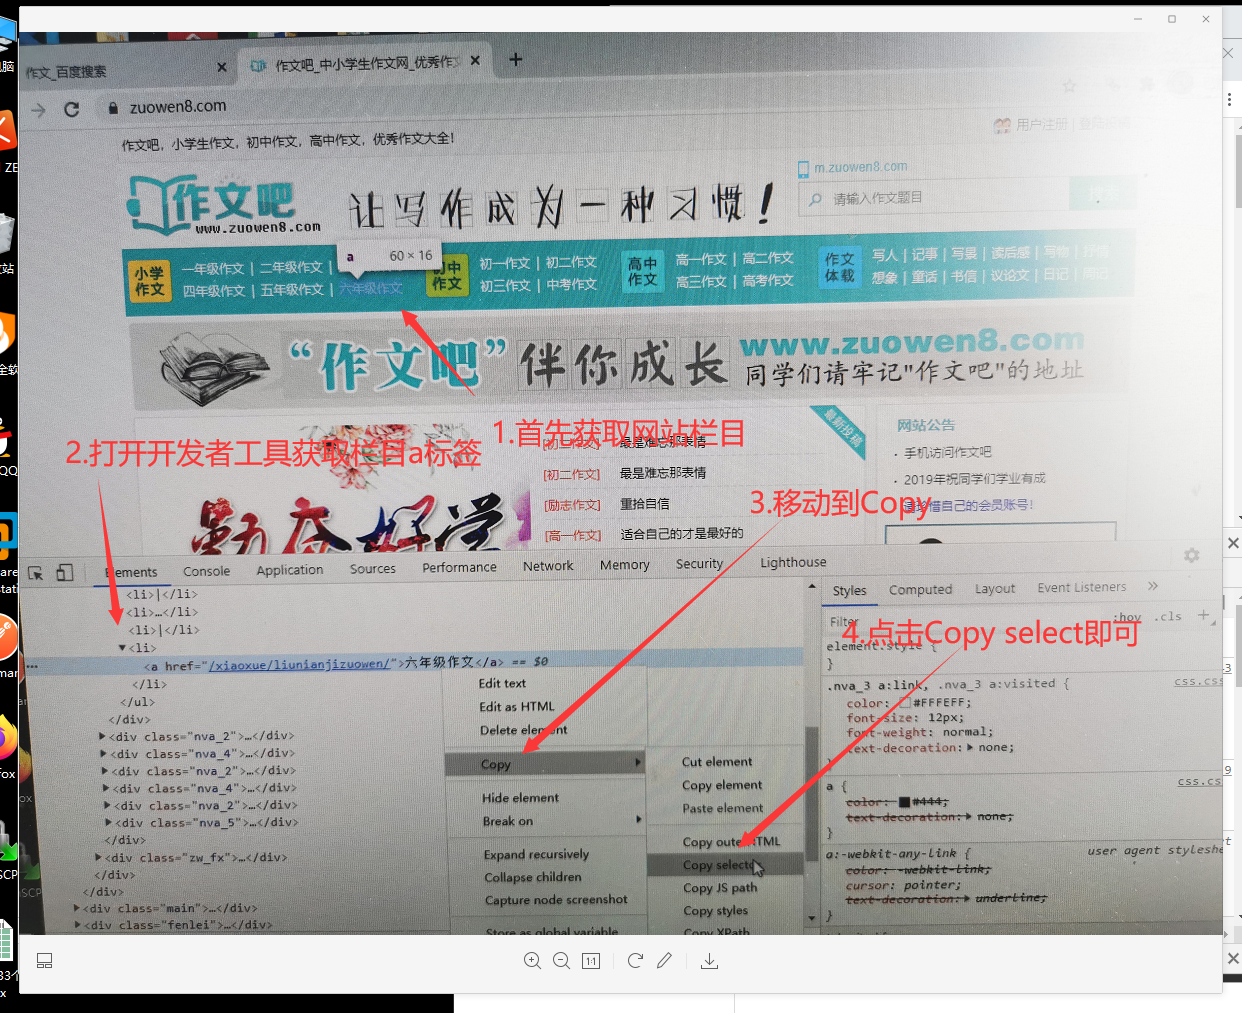The height and width of the screenshot is (1013, 1242).
Task: Choose Copy selector from the submenu
Action: pos(726,865)
